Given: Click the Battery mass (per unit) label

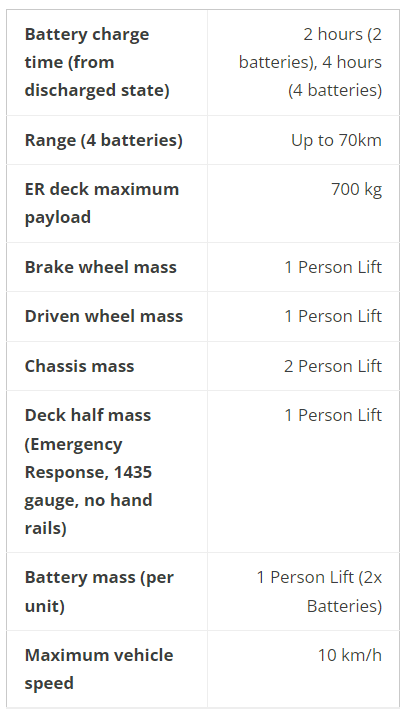Looking at the screenshot, I should click(99, 591).
